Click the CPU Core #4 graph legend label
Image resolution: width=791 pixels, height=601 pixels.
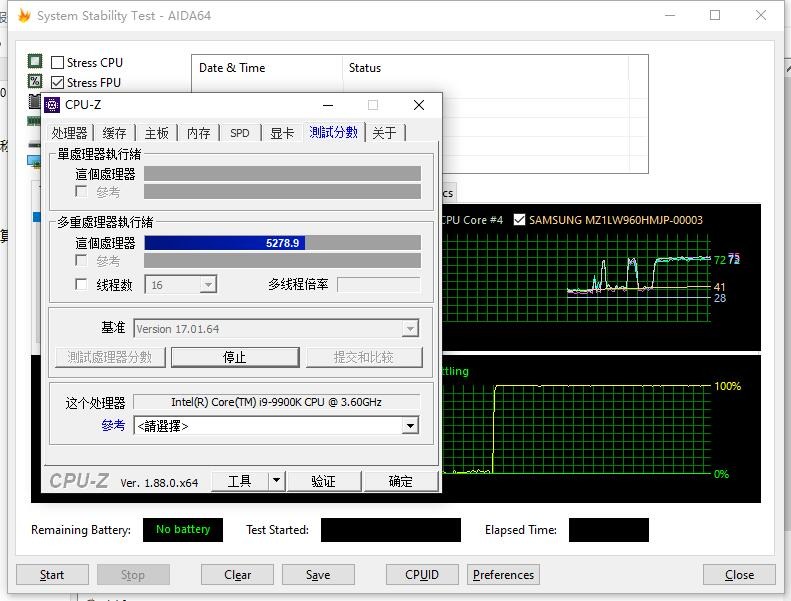473,220
